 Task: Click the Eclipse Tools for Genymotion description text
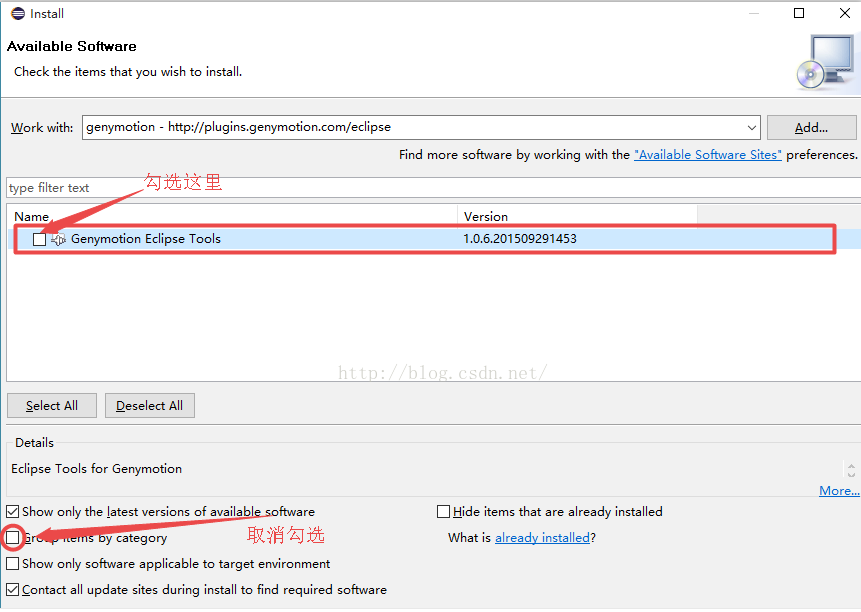pyautogui.click(x=97, y=469)
